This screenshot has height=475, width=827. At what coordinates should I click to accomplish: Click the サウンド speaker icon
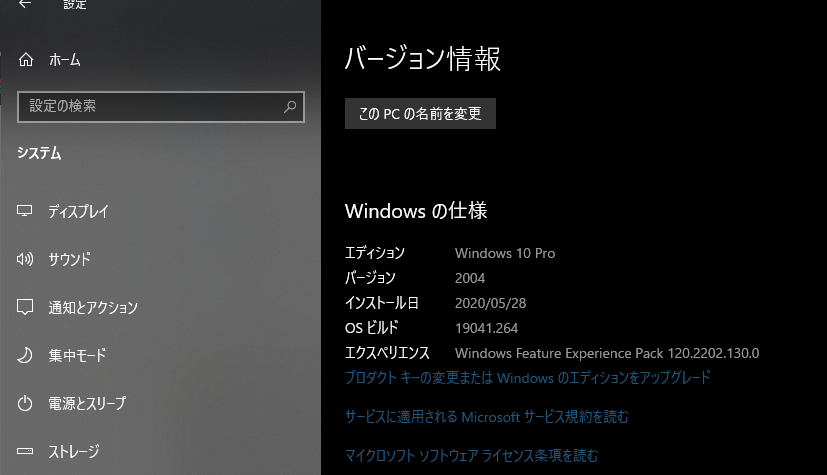[x=25, y=259]
